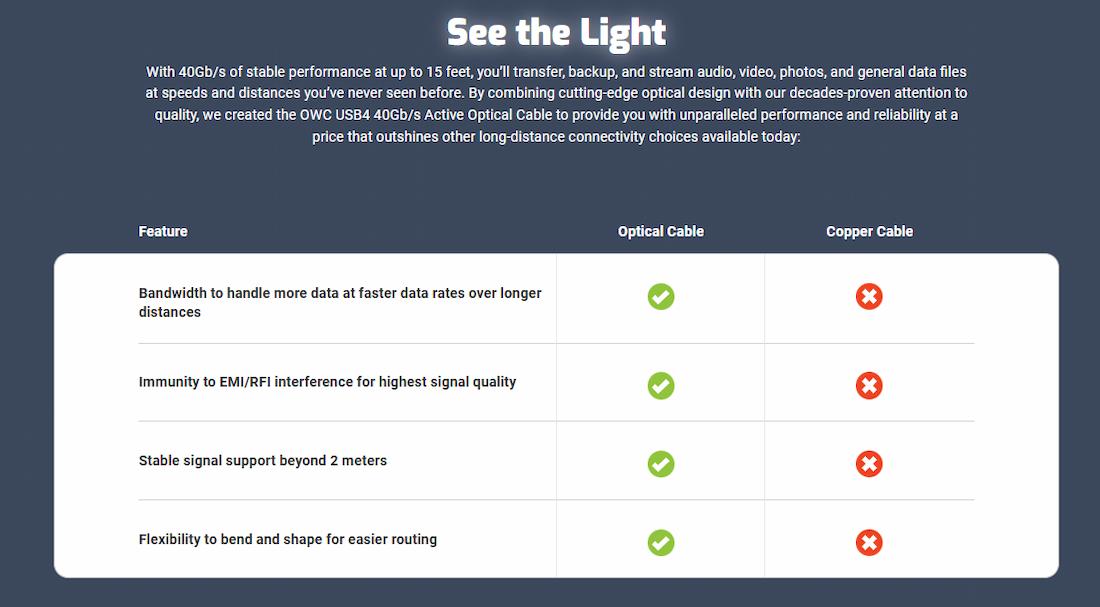1100x607 pixels.
Task: Click the See the Light heading
Action: (556, 32)
